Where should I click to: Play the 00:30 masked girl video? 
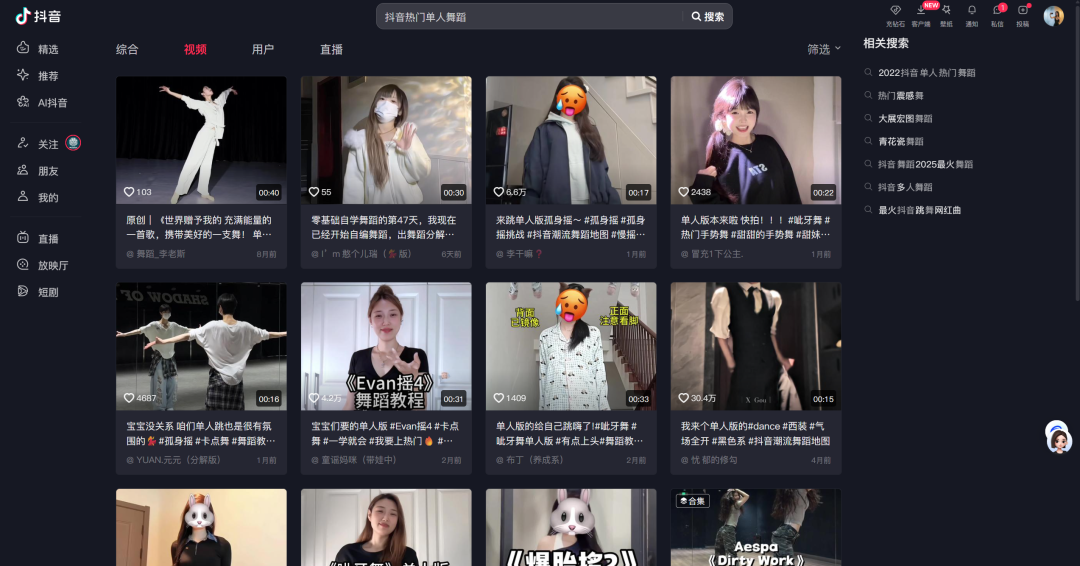386,140
